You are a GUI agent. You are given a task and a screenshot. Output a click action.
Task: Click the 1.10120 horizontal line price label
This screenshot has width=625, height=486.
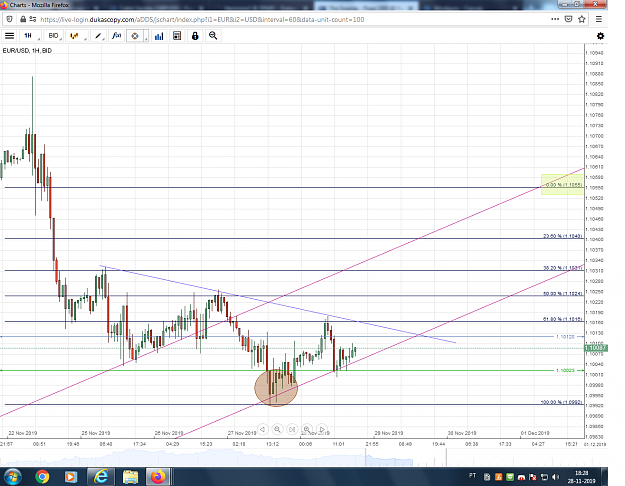click(565, 337)
